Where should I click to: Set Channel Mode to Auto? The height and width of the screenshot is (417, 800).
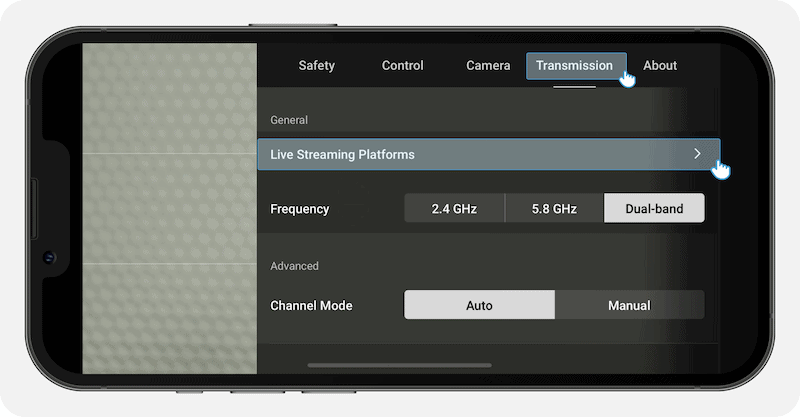point(479,305)
